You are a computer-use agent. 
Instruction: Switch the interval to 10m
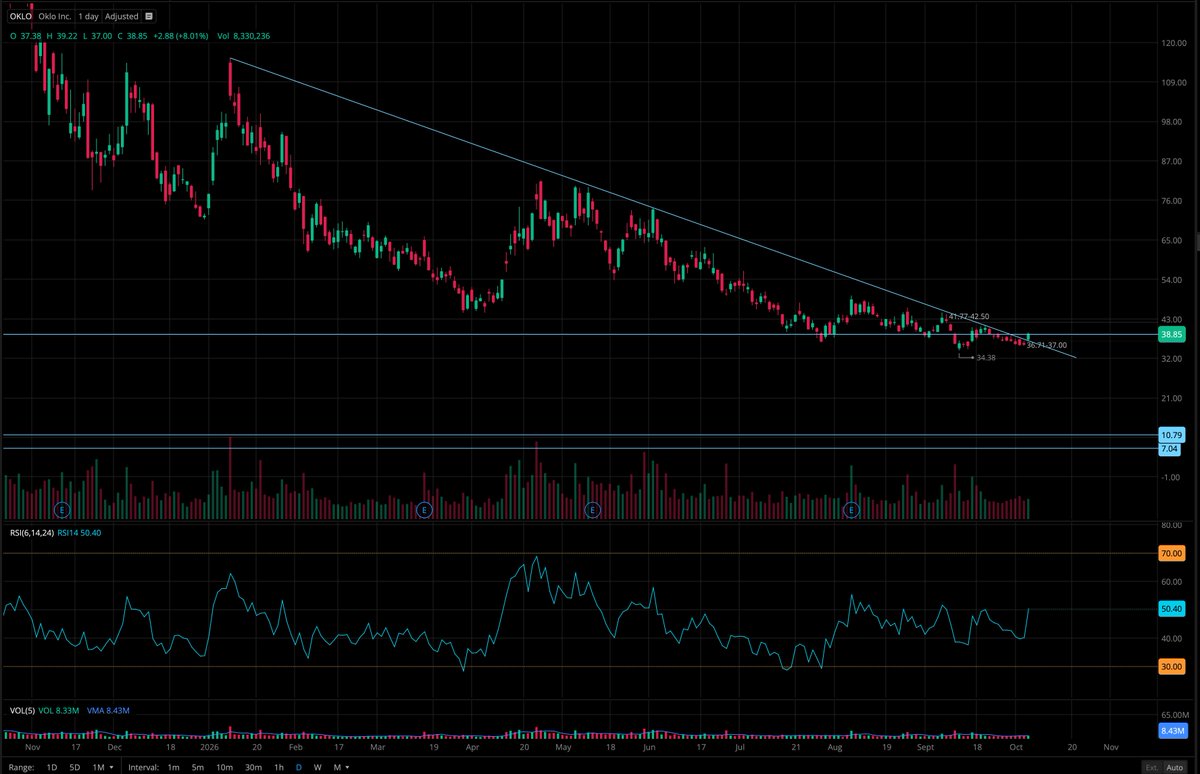(225, 767)
